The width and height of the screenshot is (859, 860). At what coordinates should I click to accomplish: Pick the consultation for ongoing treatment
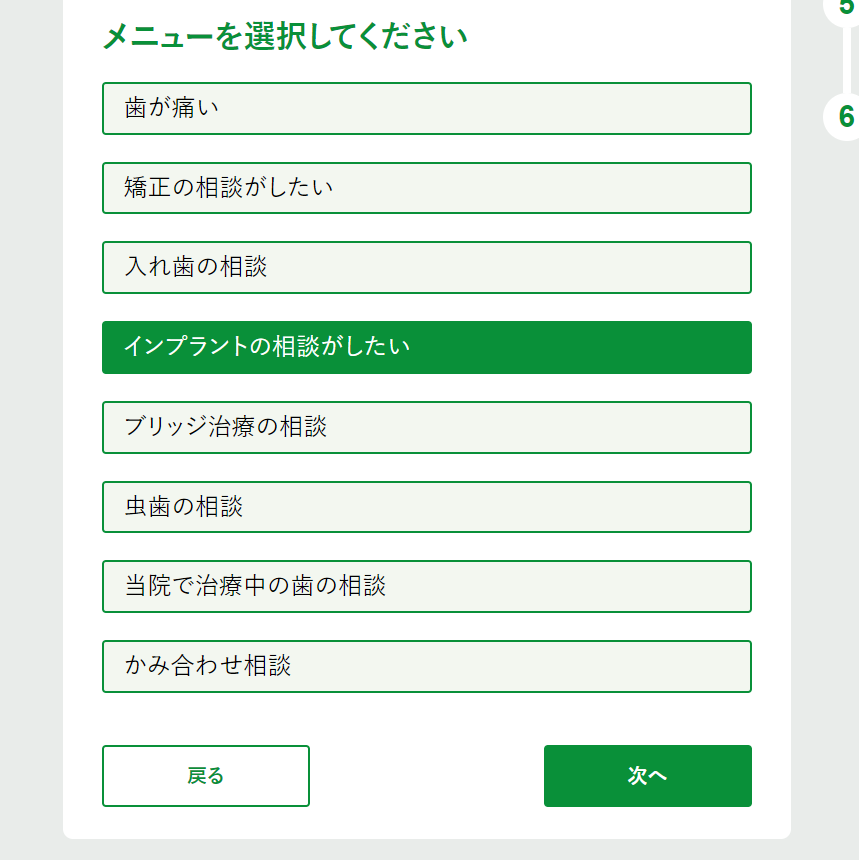pyautogui.click(x=426, y=586)
